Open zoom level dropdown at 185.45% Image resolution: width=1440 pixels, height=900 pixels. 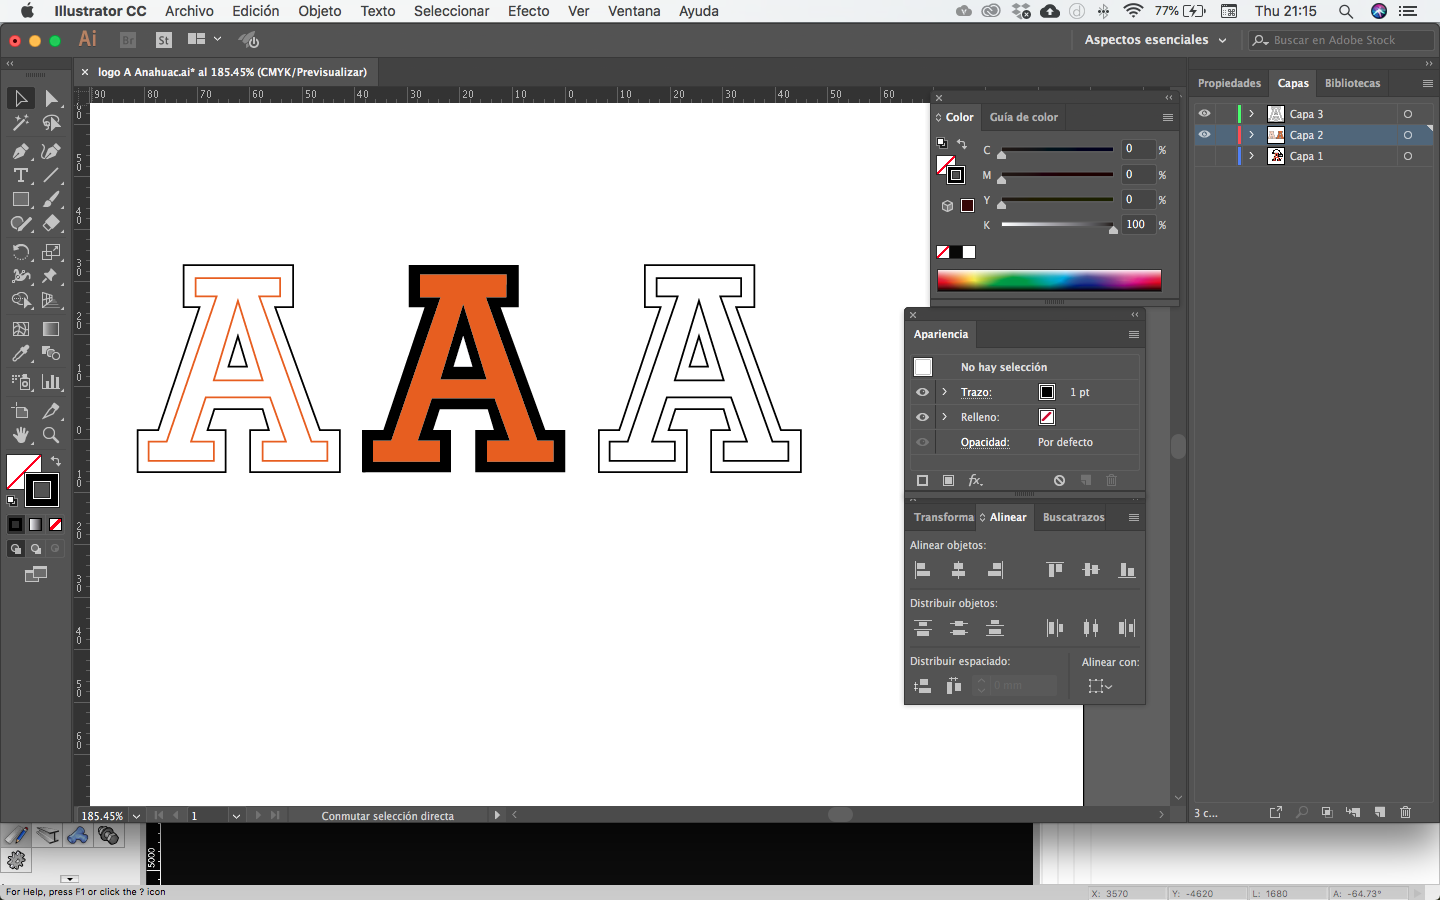coord(136,816)
